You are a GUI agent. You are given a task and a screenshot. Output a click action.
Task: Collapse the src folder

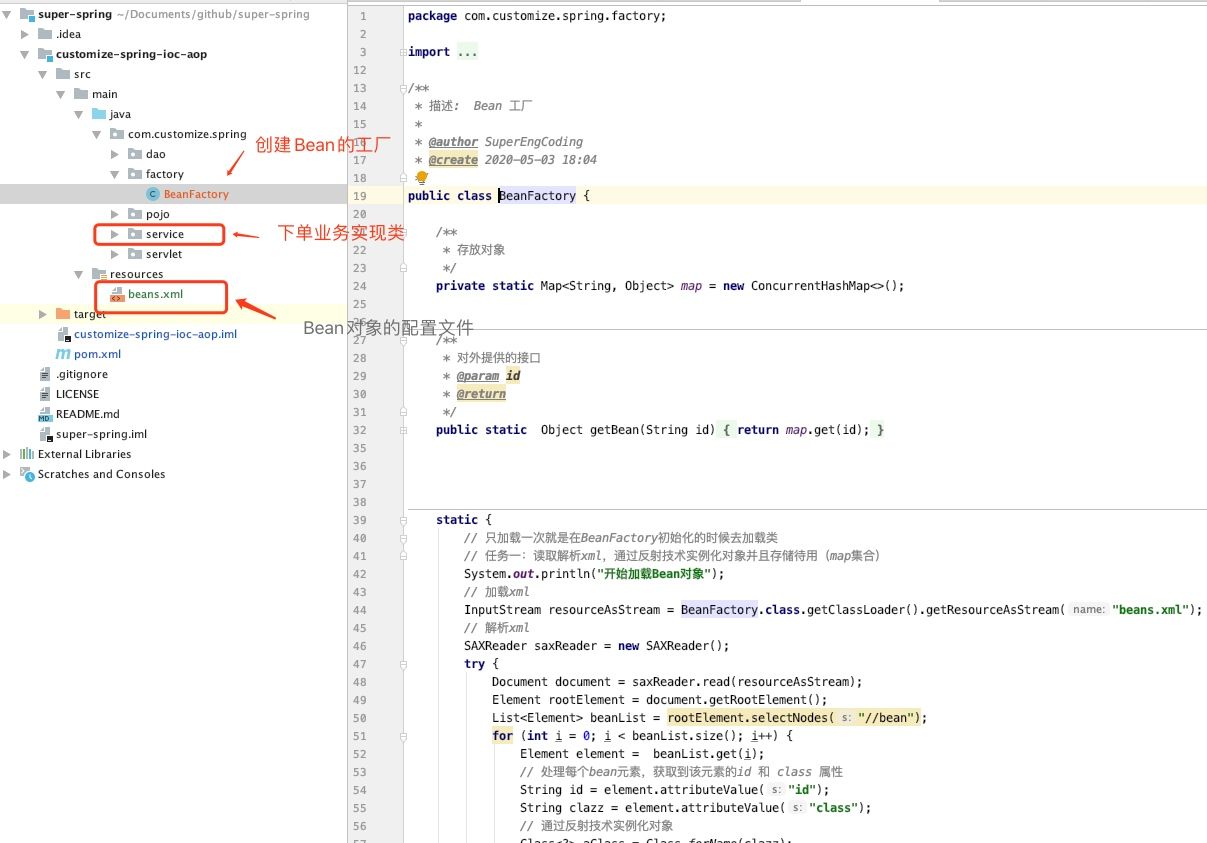pyautogui.click(x=43, y=74)
